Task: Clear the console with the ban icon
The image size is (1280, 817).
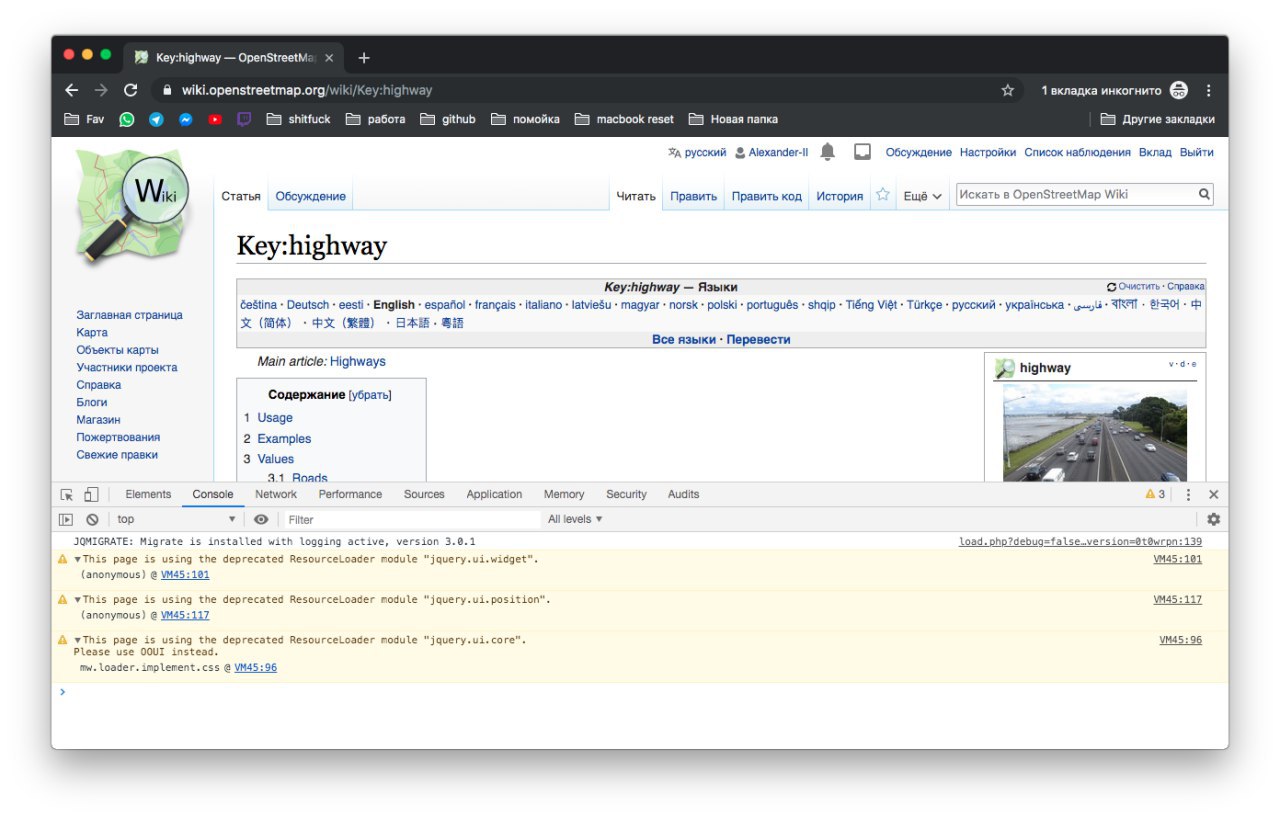Action: pyautogui.click(x=92, y=519)
